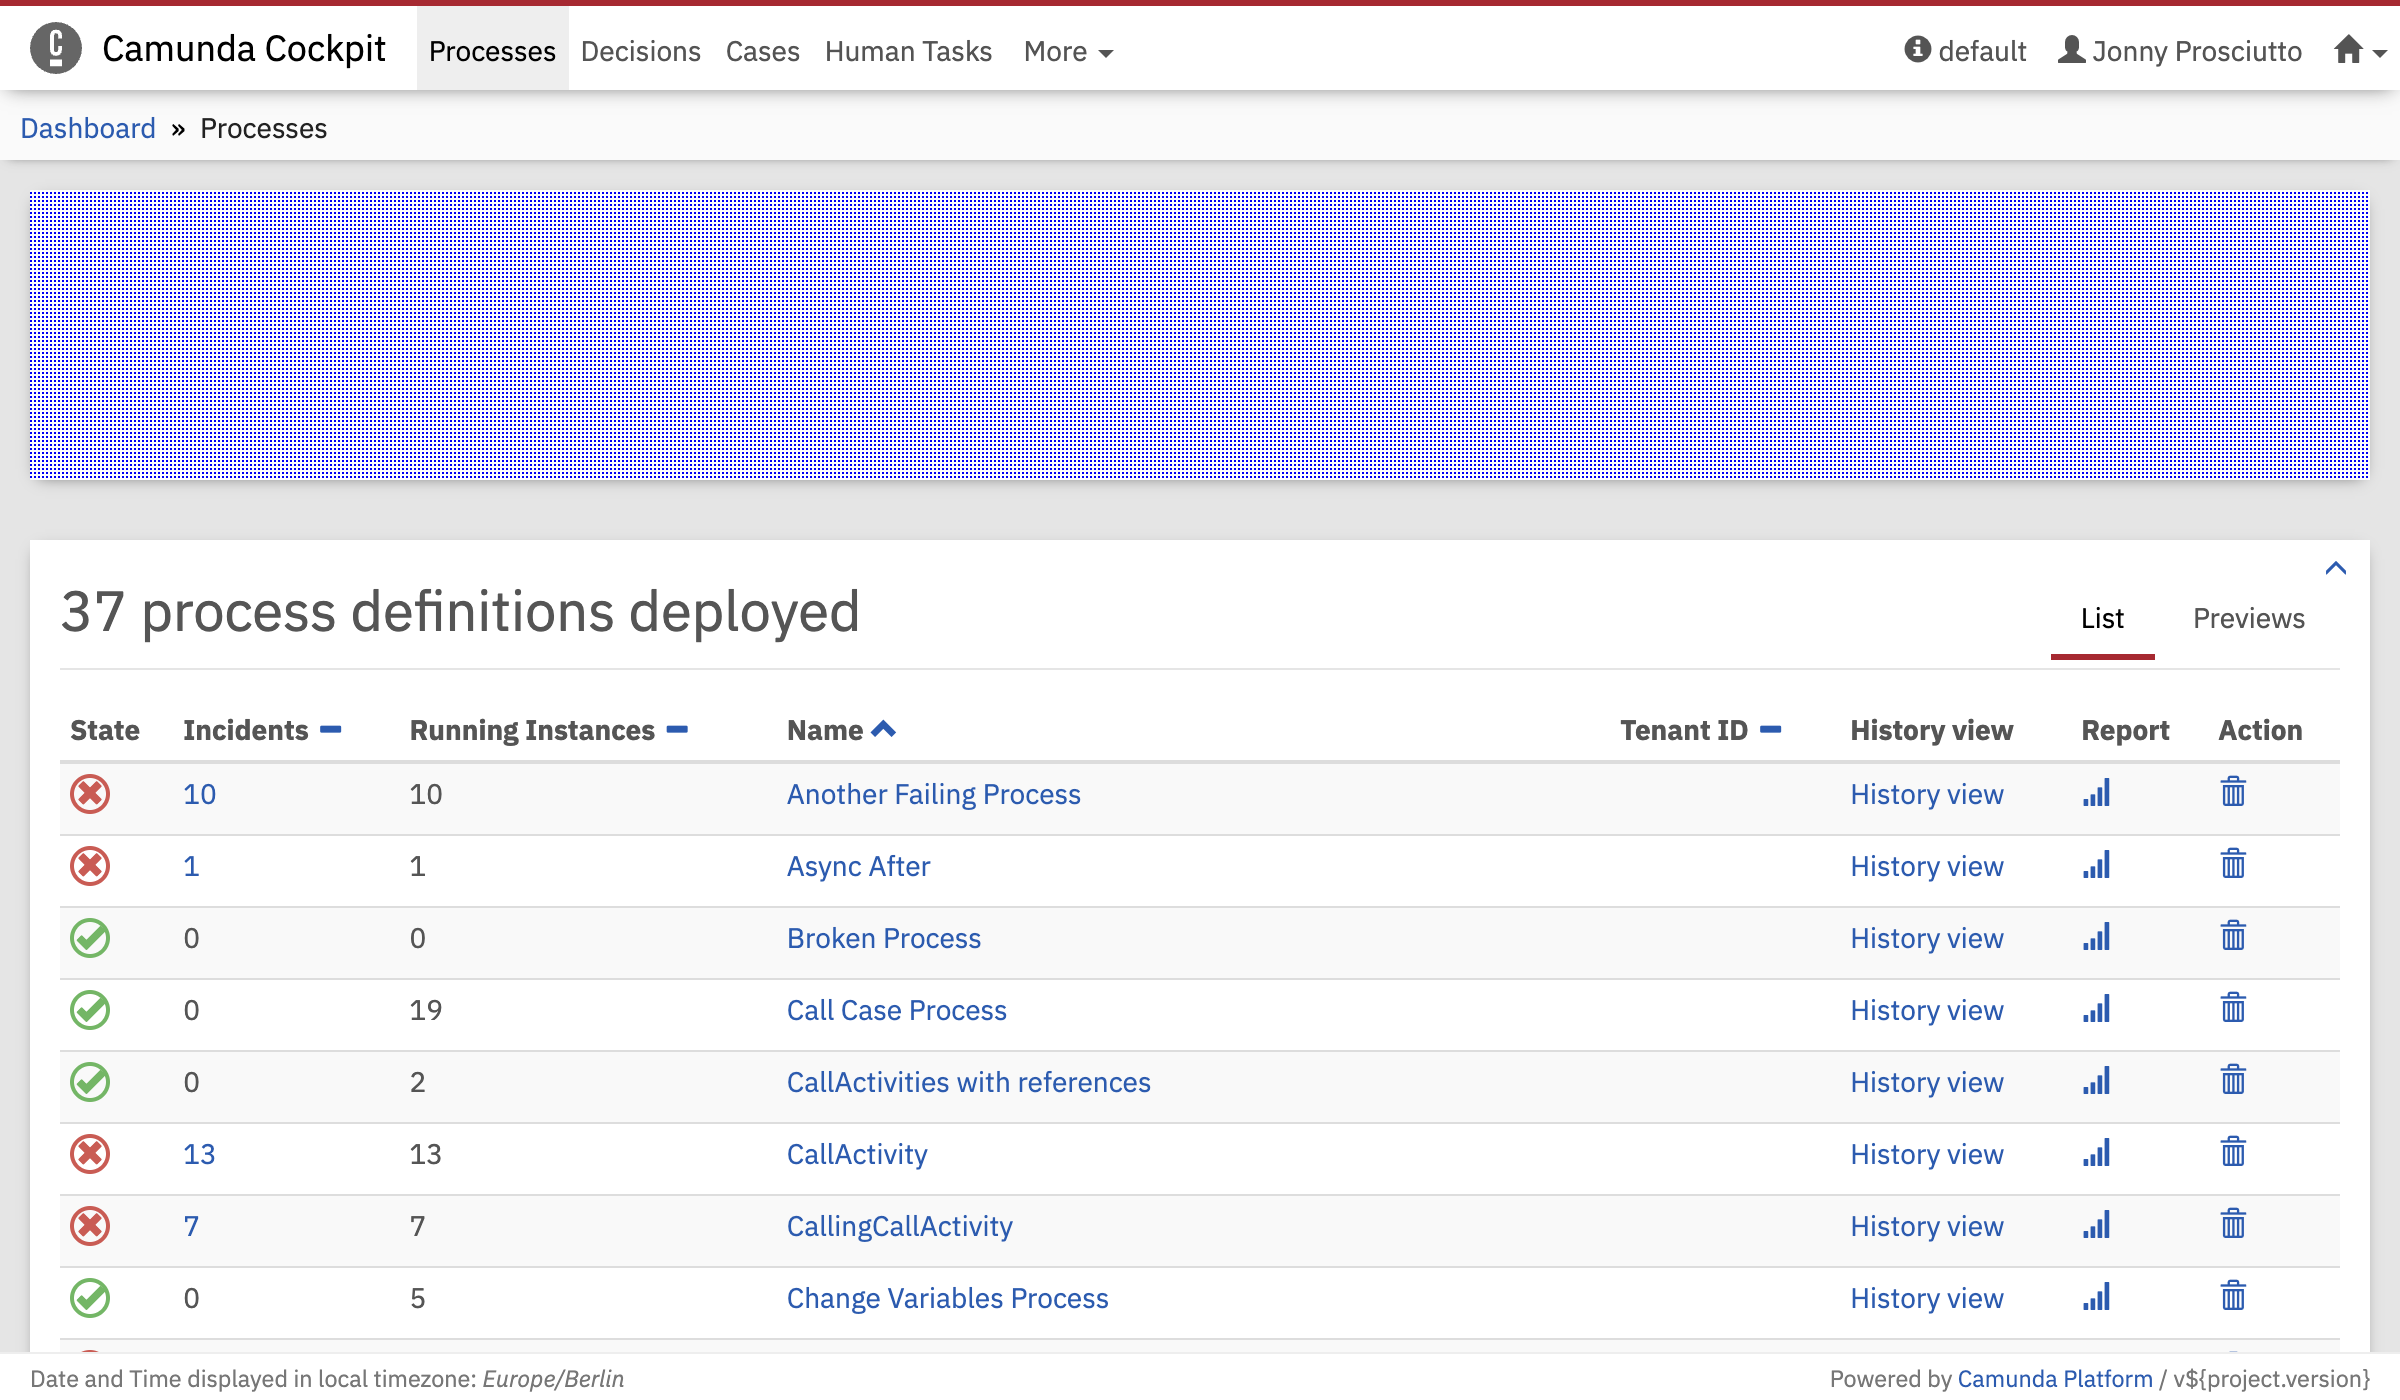This screenshot has height=1400, width=2400.
Task: Delete Async After process definition
Action: pyautogui.click(x=2233, y=864)
